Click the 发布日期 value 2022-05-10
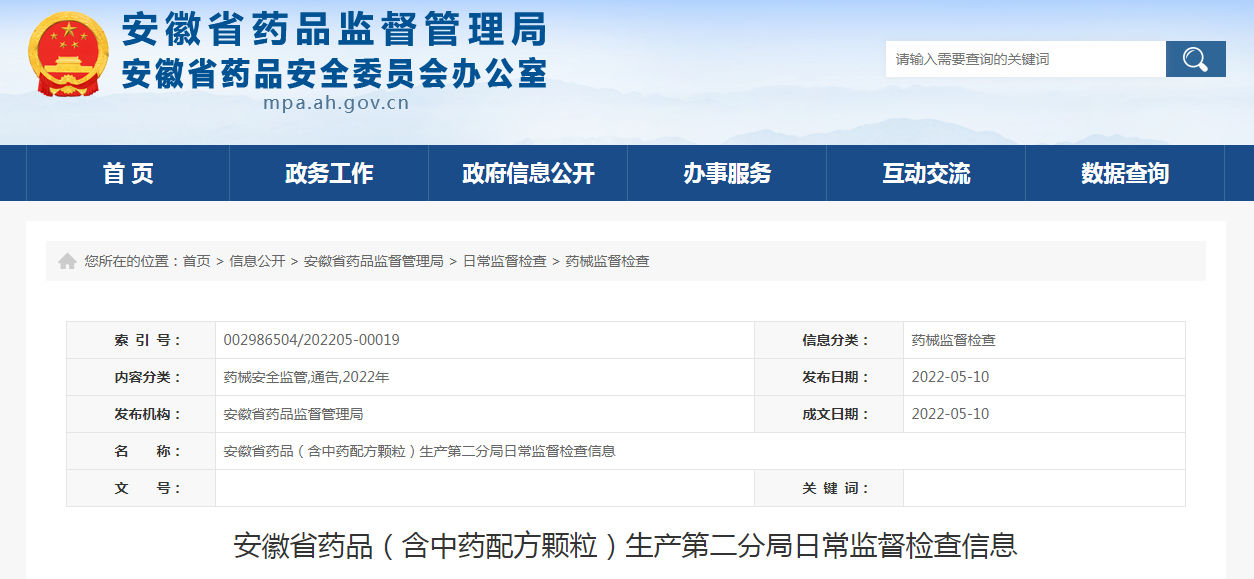 951,377
